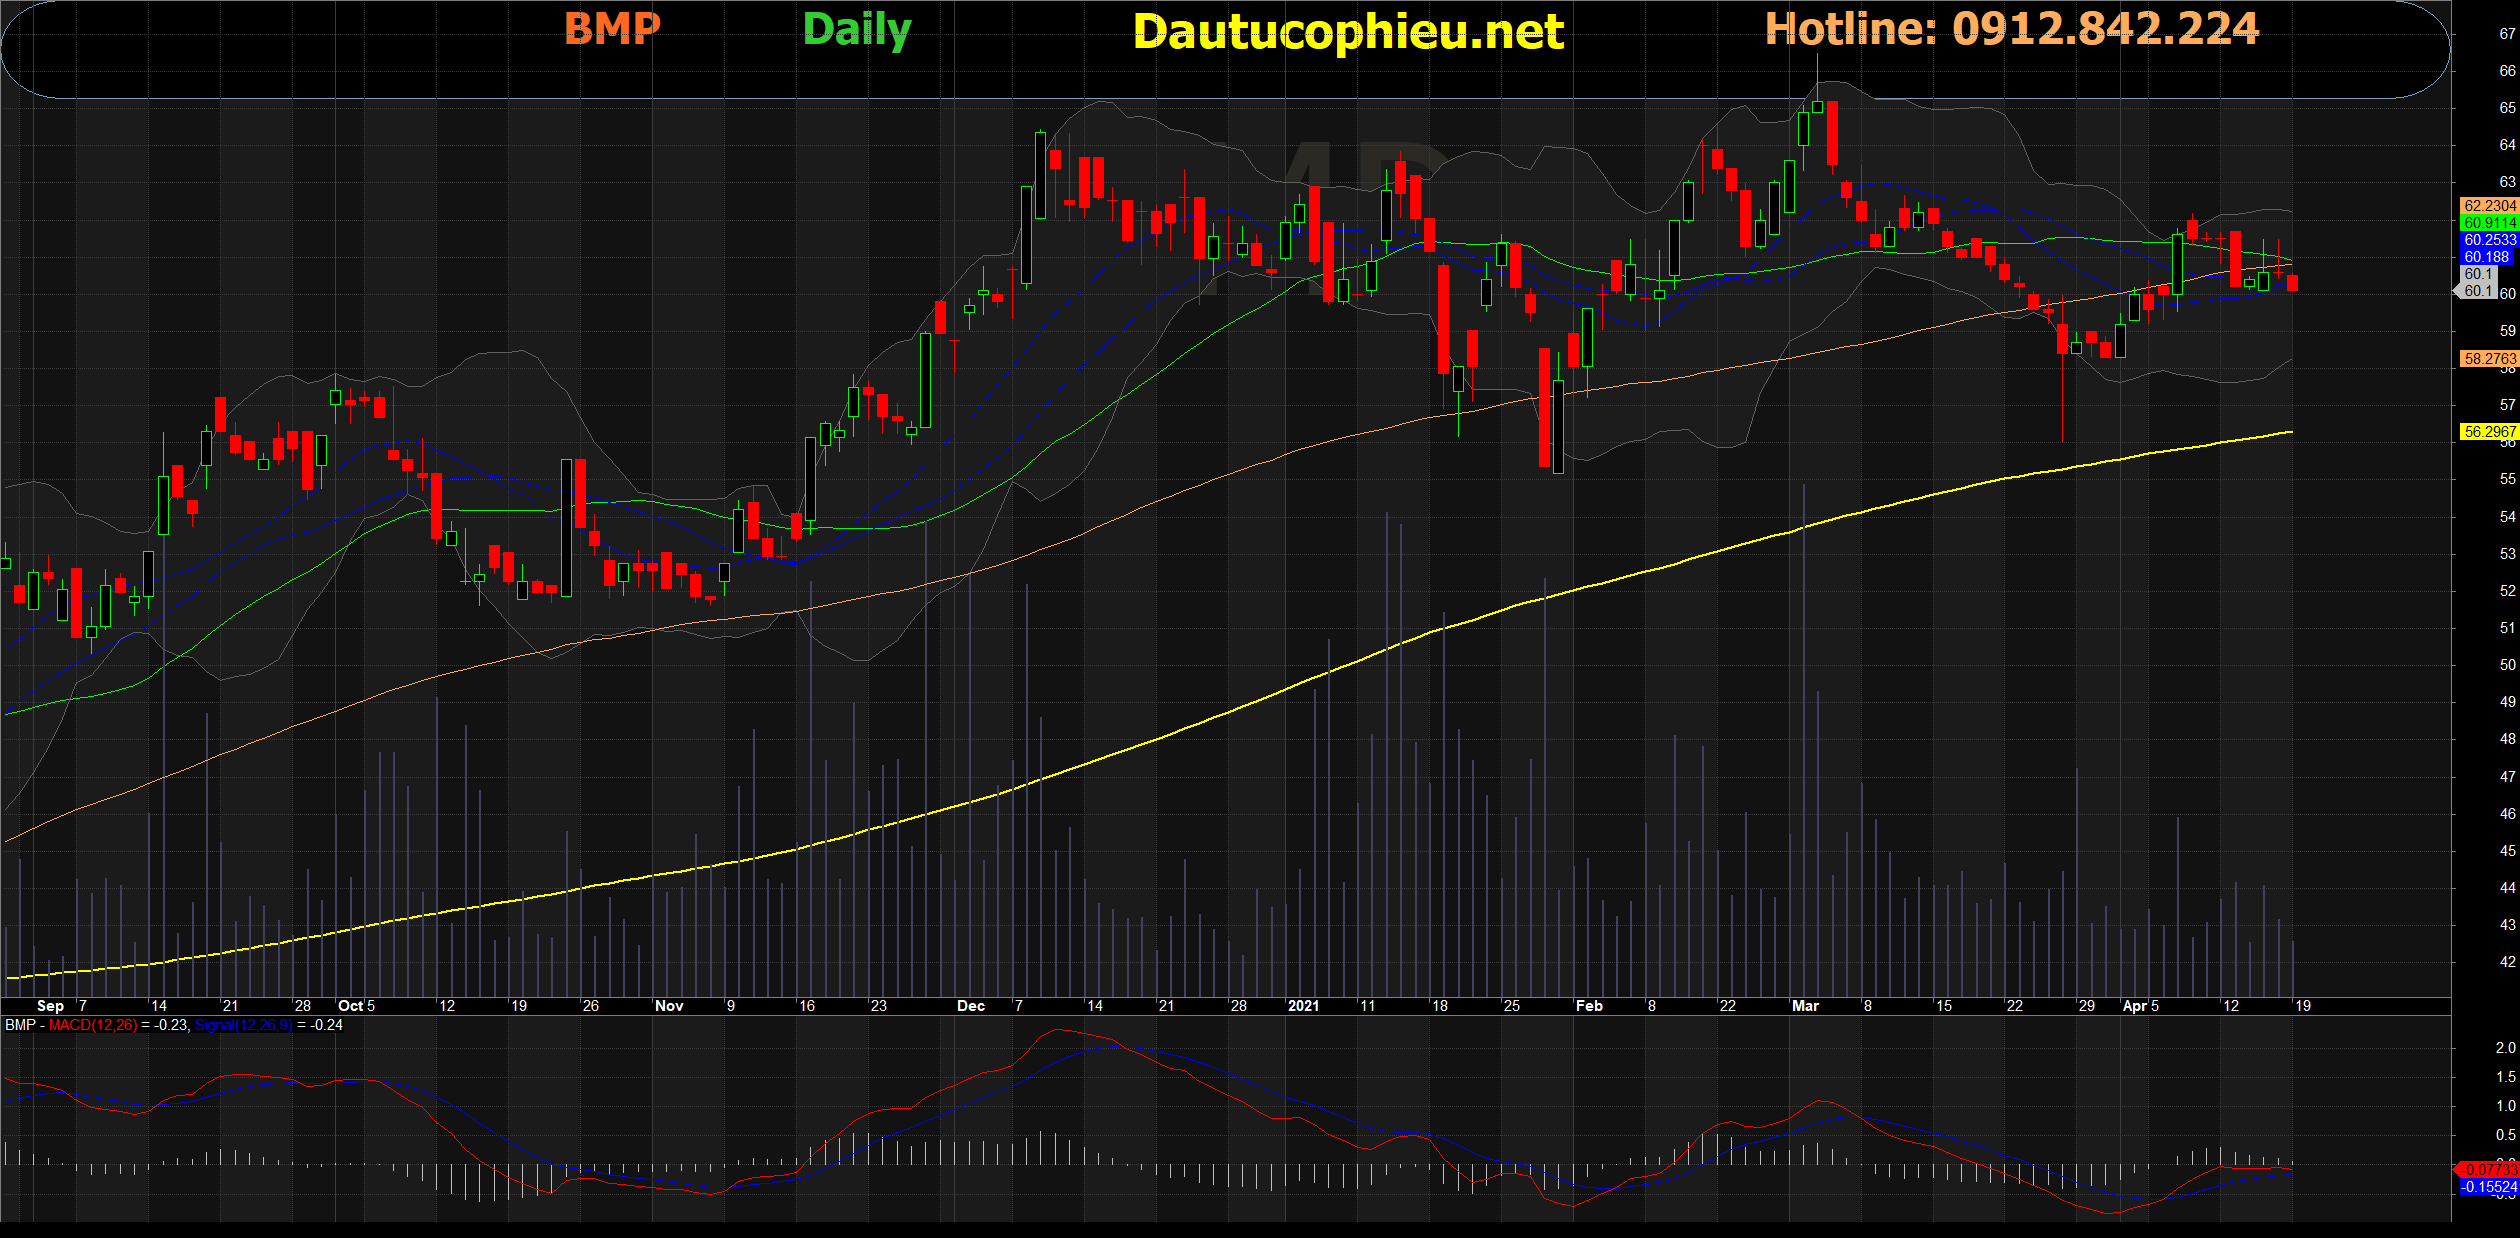Select the yellow 56.2967 price tag
The height and width of the screenshot is (1238, 2520).
(x=2489, y=432)
